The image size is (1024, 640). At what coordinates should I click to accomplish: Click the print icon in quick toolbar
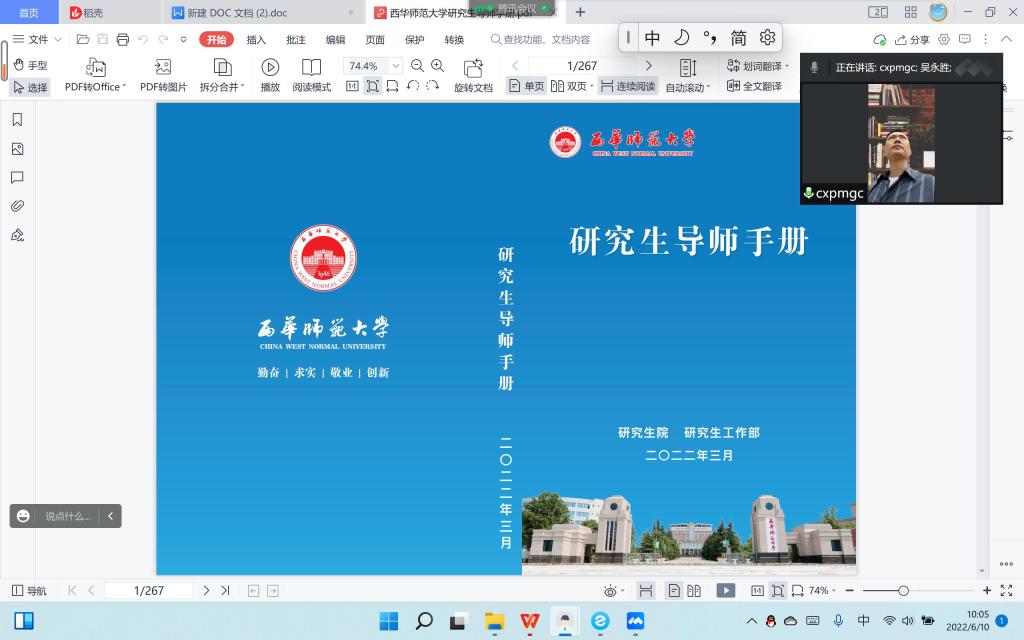(122, 40)
